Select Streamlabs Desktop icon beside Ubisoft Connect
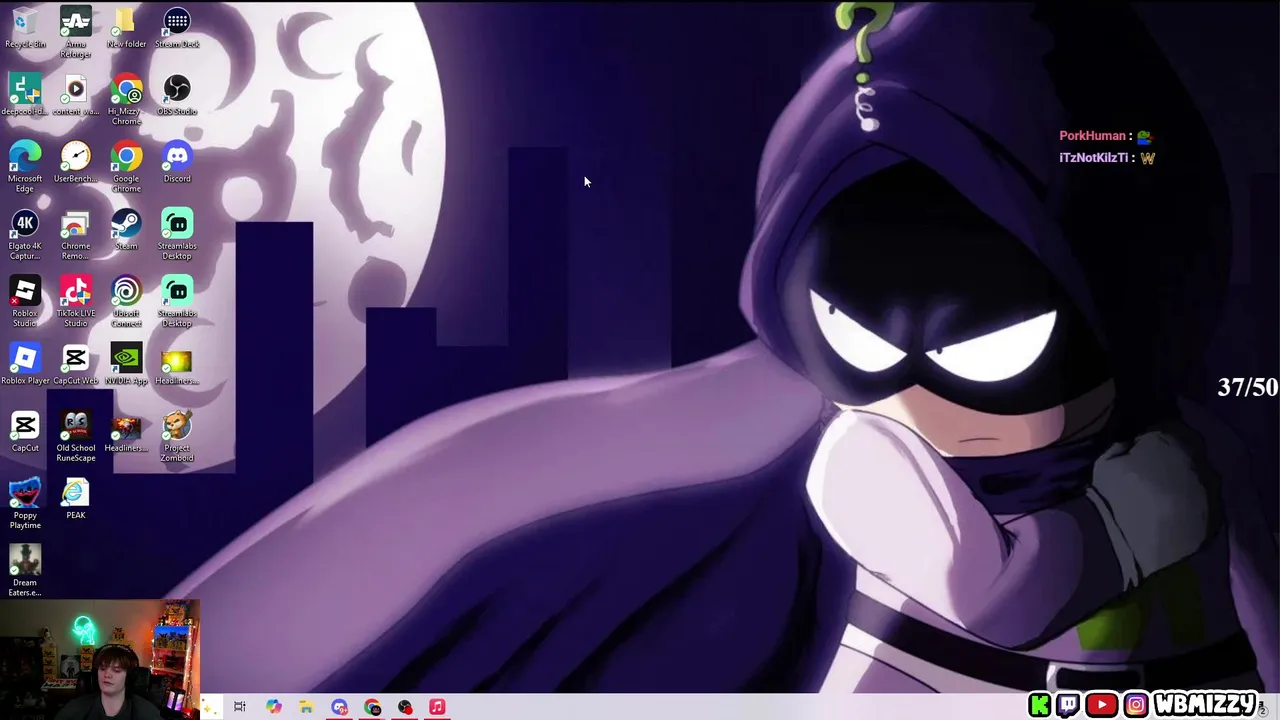1280x720 pixels. tap(177, 301)
